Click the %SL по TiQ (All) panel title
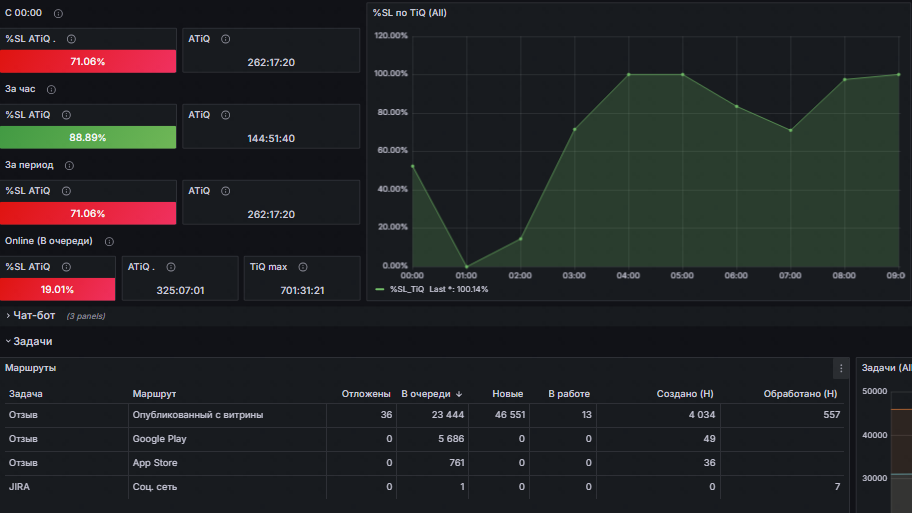Image resolution: width=912 pixels, height=513 pixels. pos(409,13)
